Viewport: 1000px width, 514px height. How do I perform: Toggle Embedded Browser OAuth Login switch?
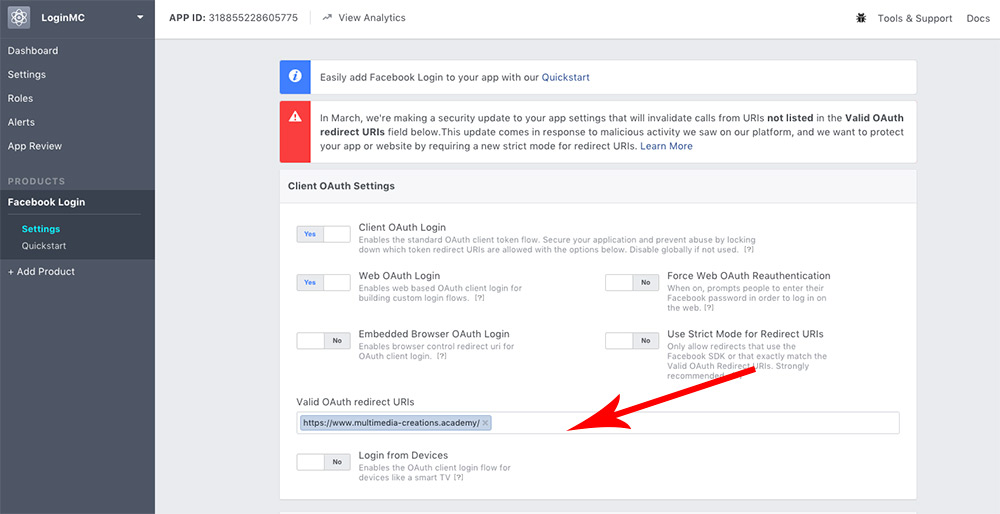pos(323,341)
